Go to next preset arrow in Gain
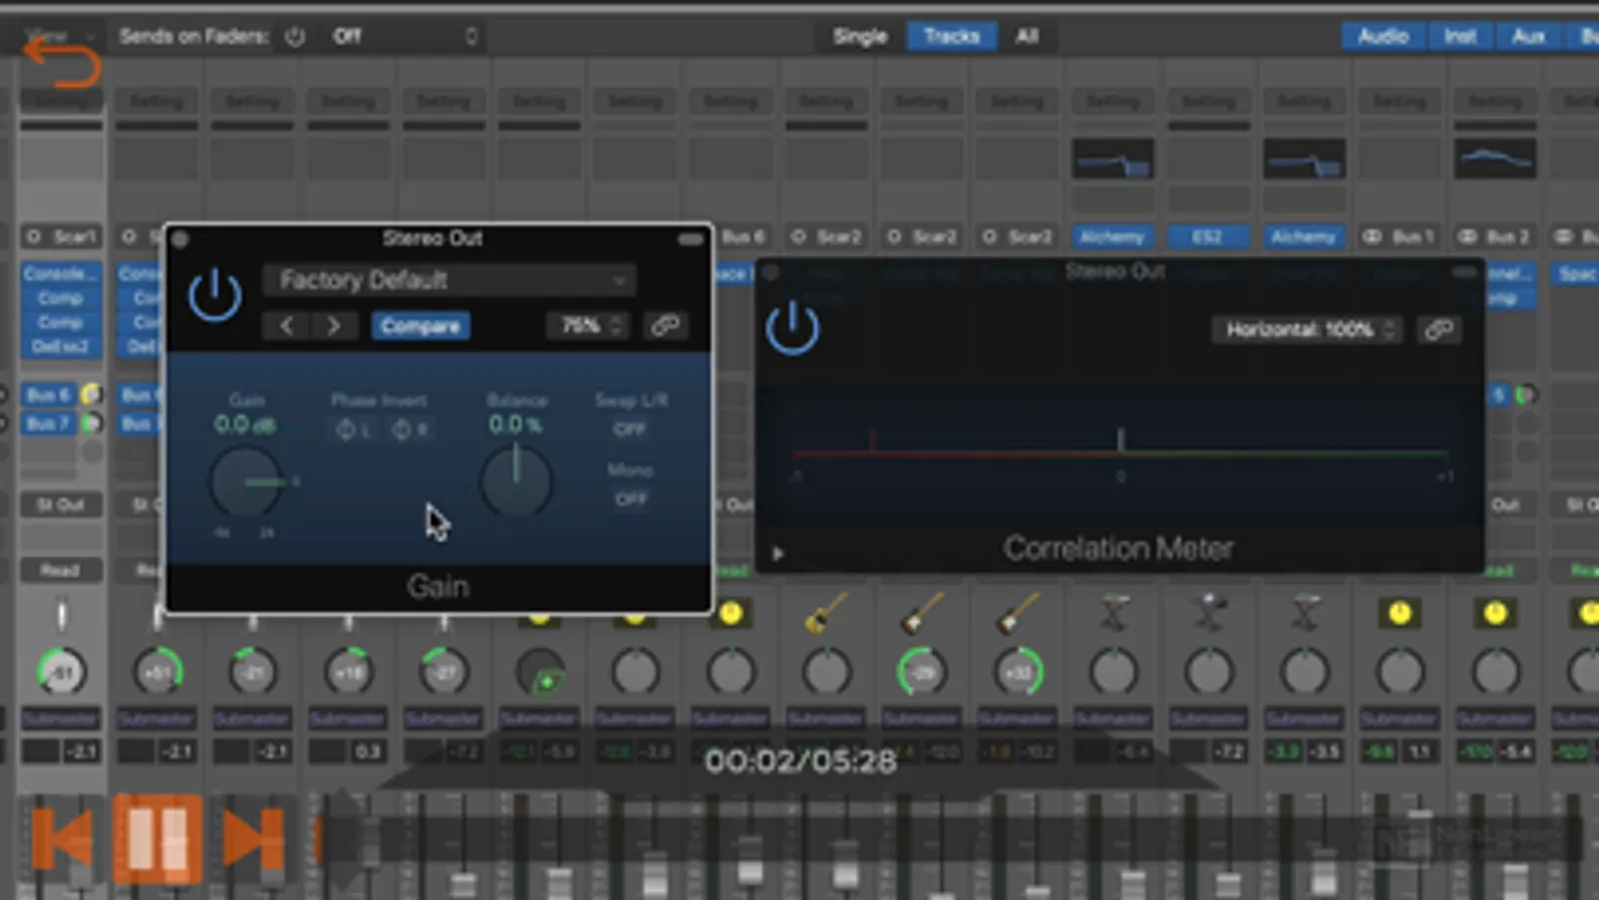Image resolution: width=1599 pixels, height=900 pixels. click(x=334, y=326)
